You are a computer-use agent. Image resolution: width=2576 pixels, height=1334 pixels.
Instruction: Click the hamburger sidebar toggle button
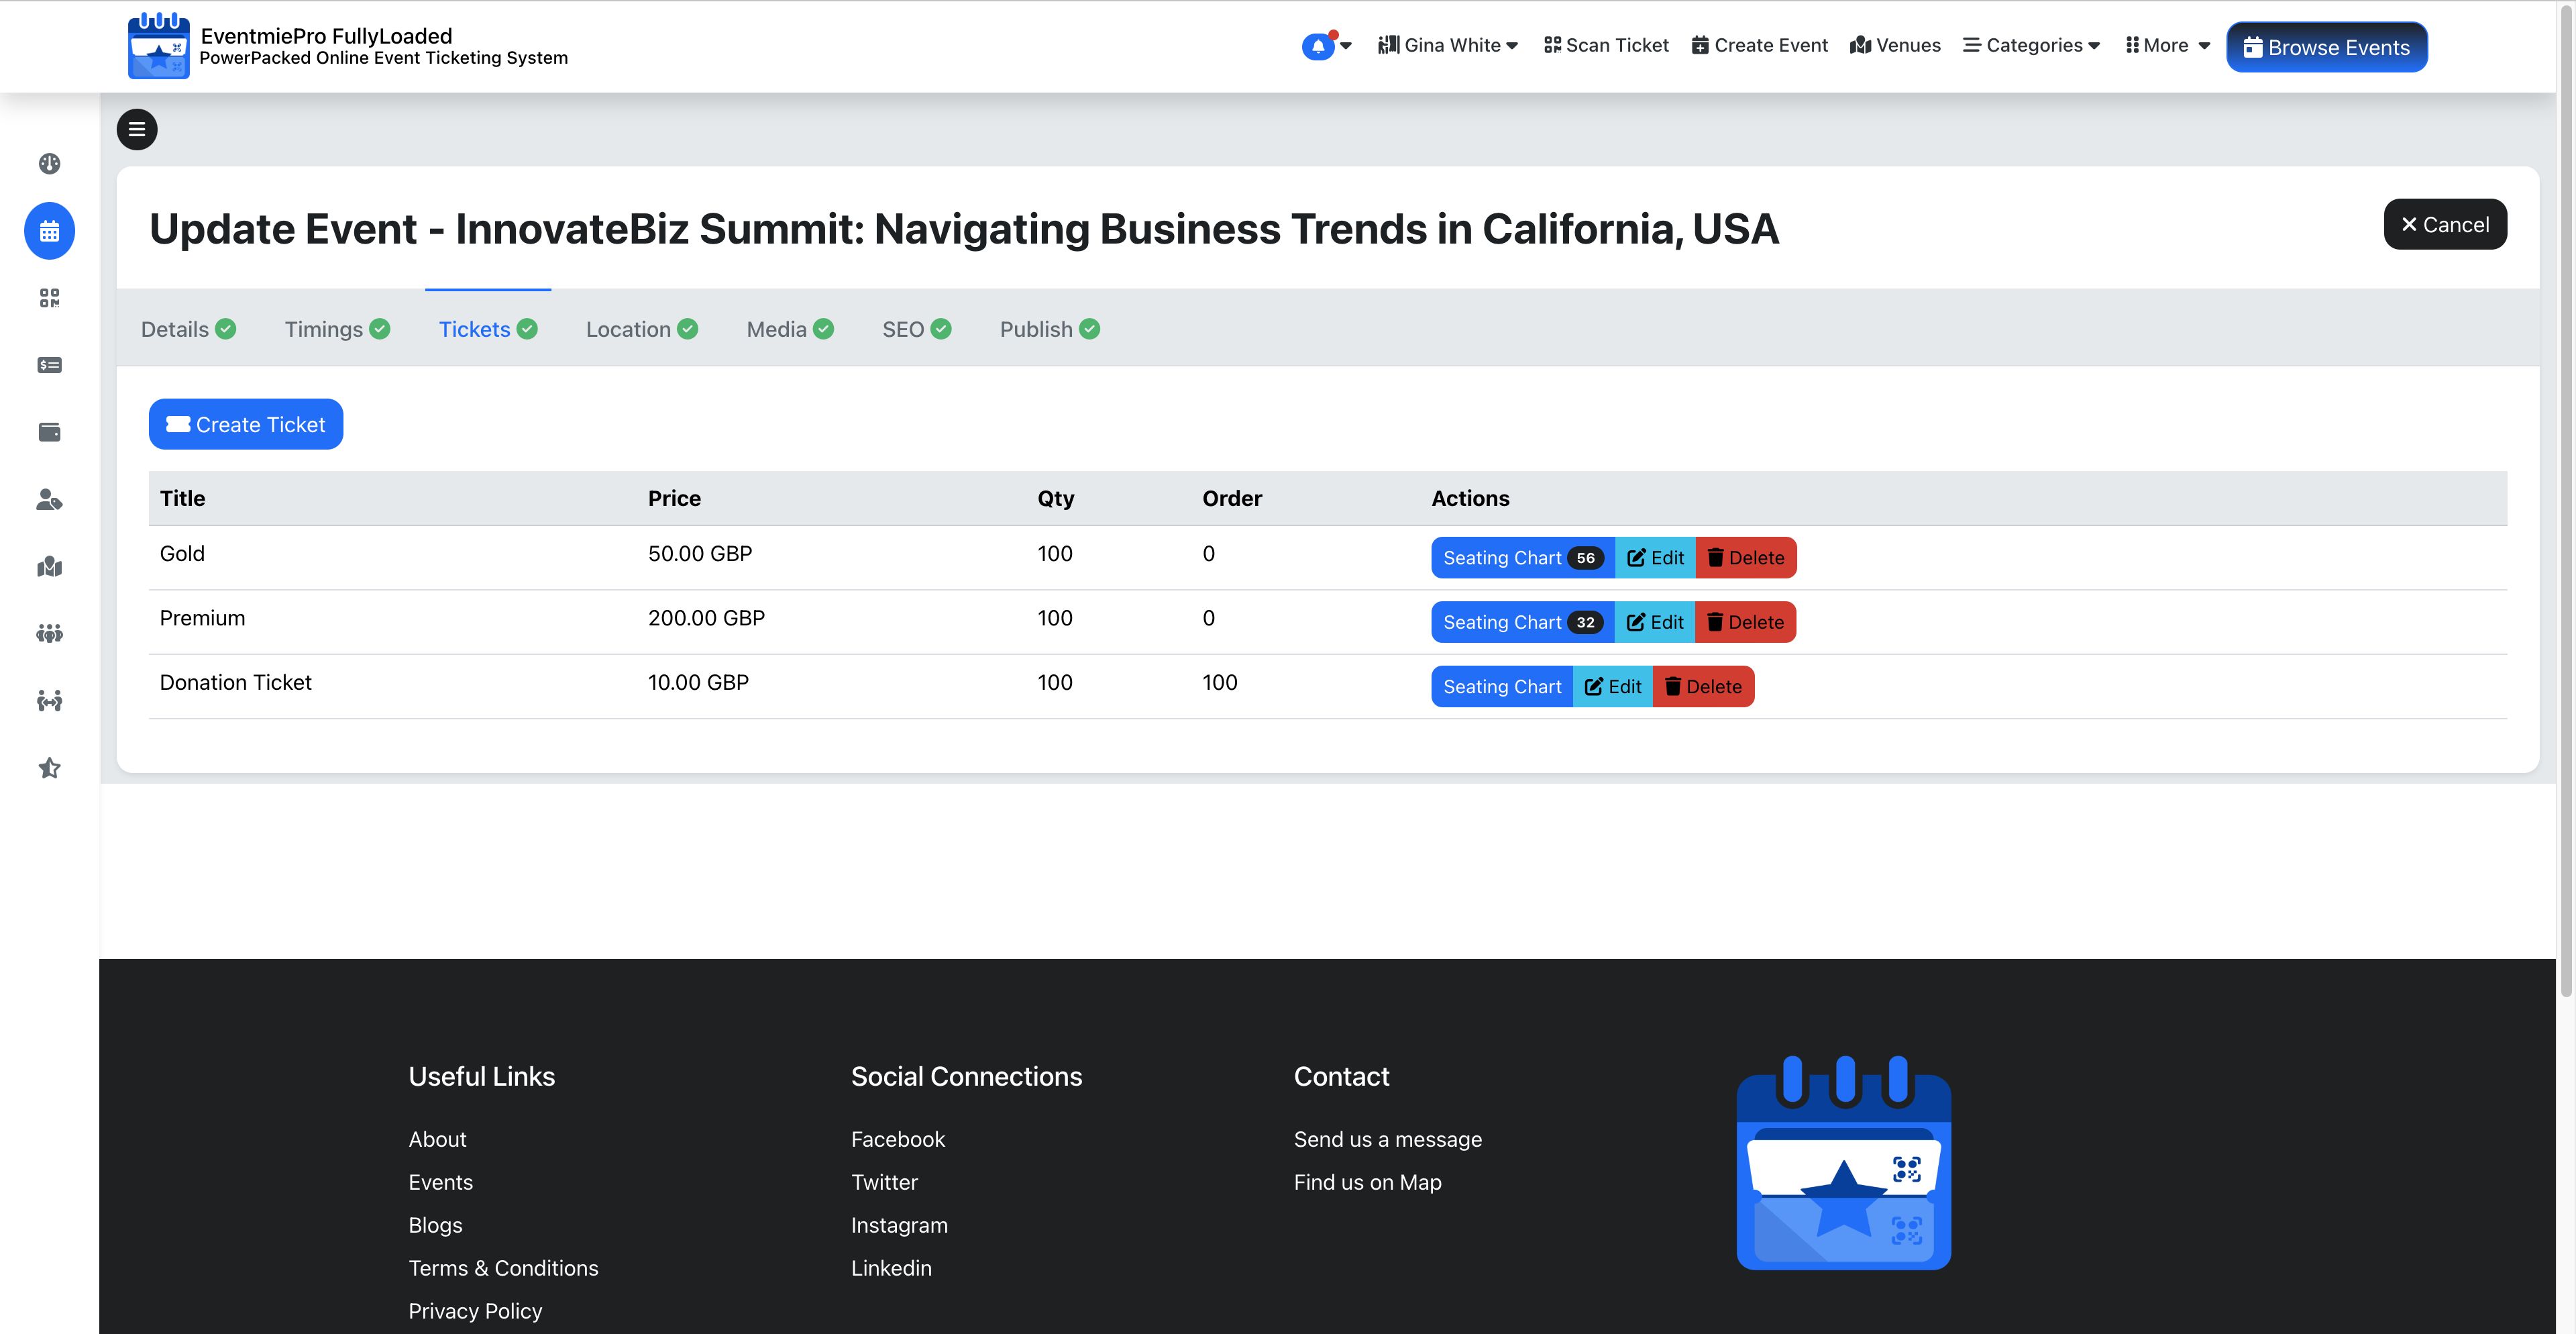click(x=137, y=129)
